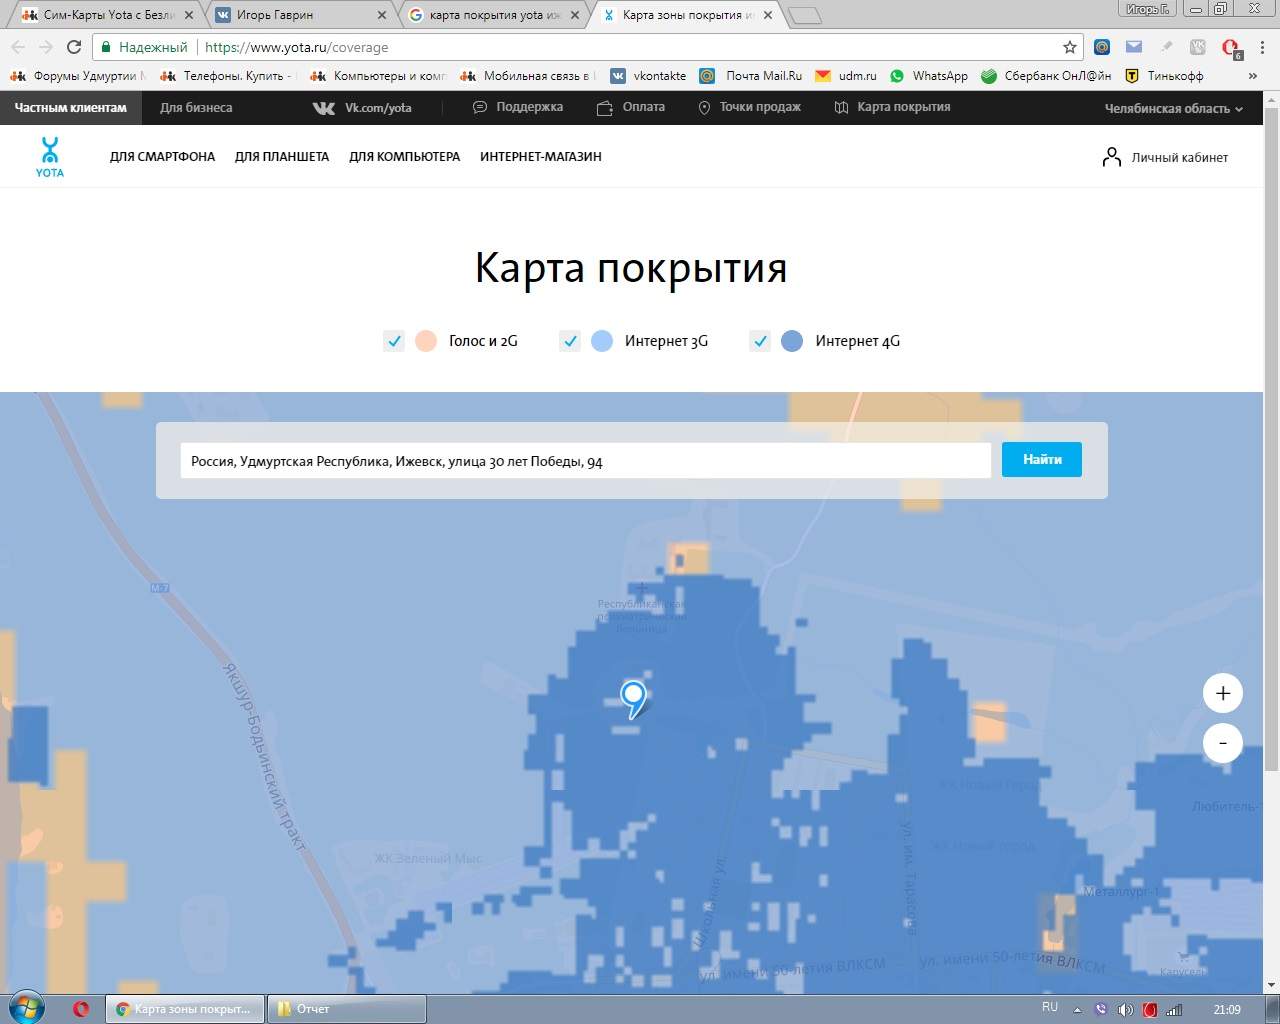Open Тинькофф bookmark

click(x=1164, y=76)
